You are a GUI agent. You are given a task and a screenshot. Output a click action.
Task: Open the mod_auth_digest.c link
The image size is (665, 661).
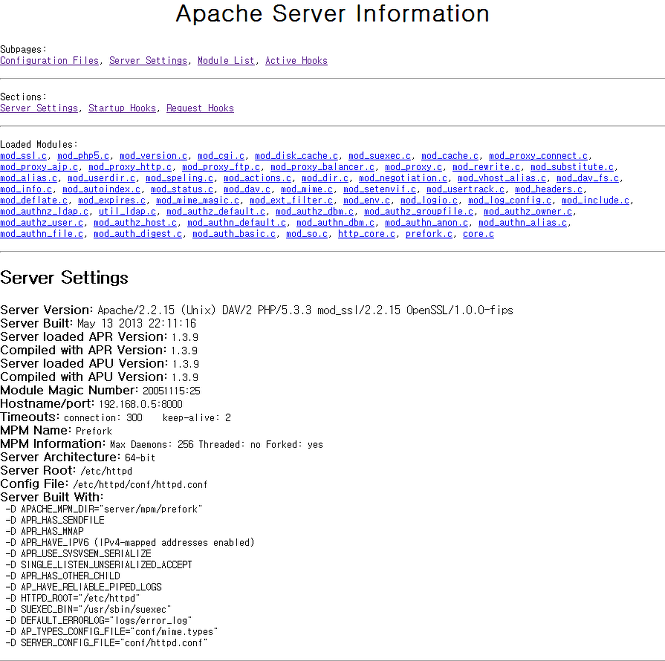click(x=138, y=234)
